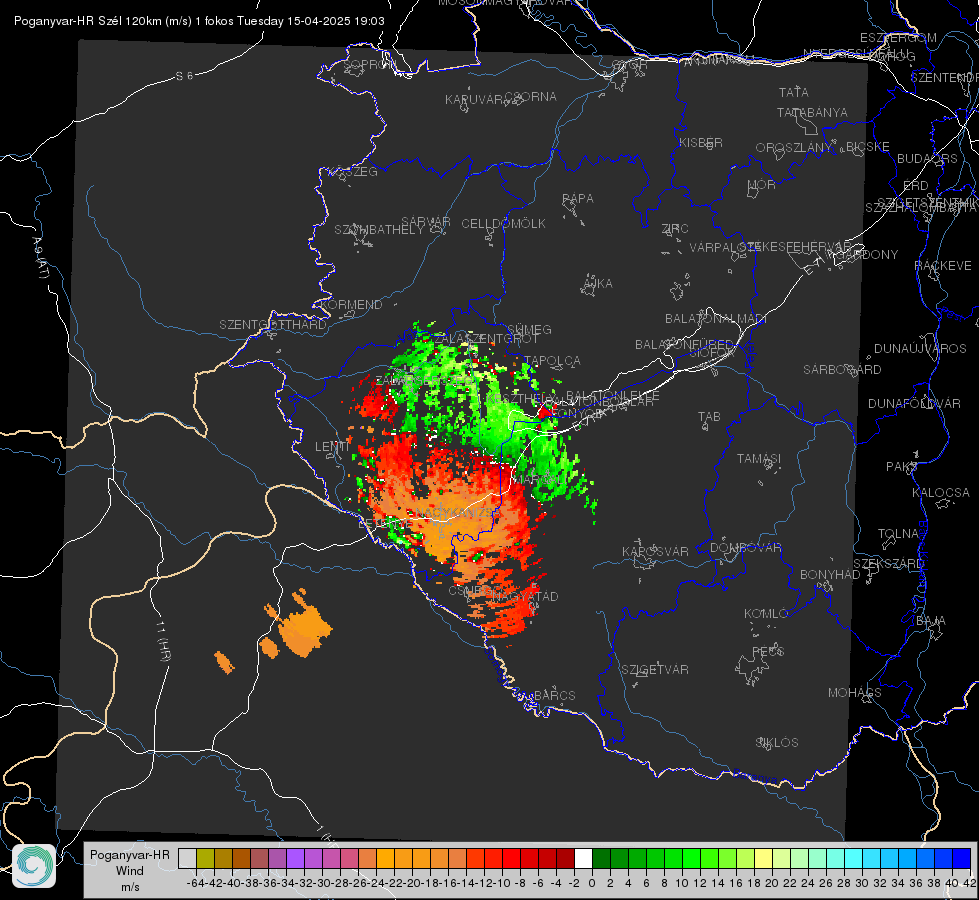This screenshot has width=979, height=900.
Task: Click the TATABANYA city label
Action: [x=812, y=112]
